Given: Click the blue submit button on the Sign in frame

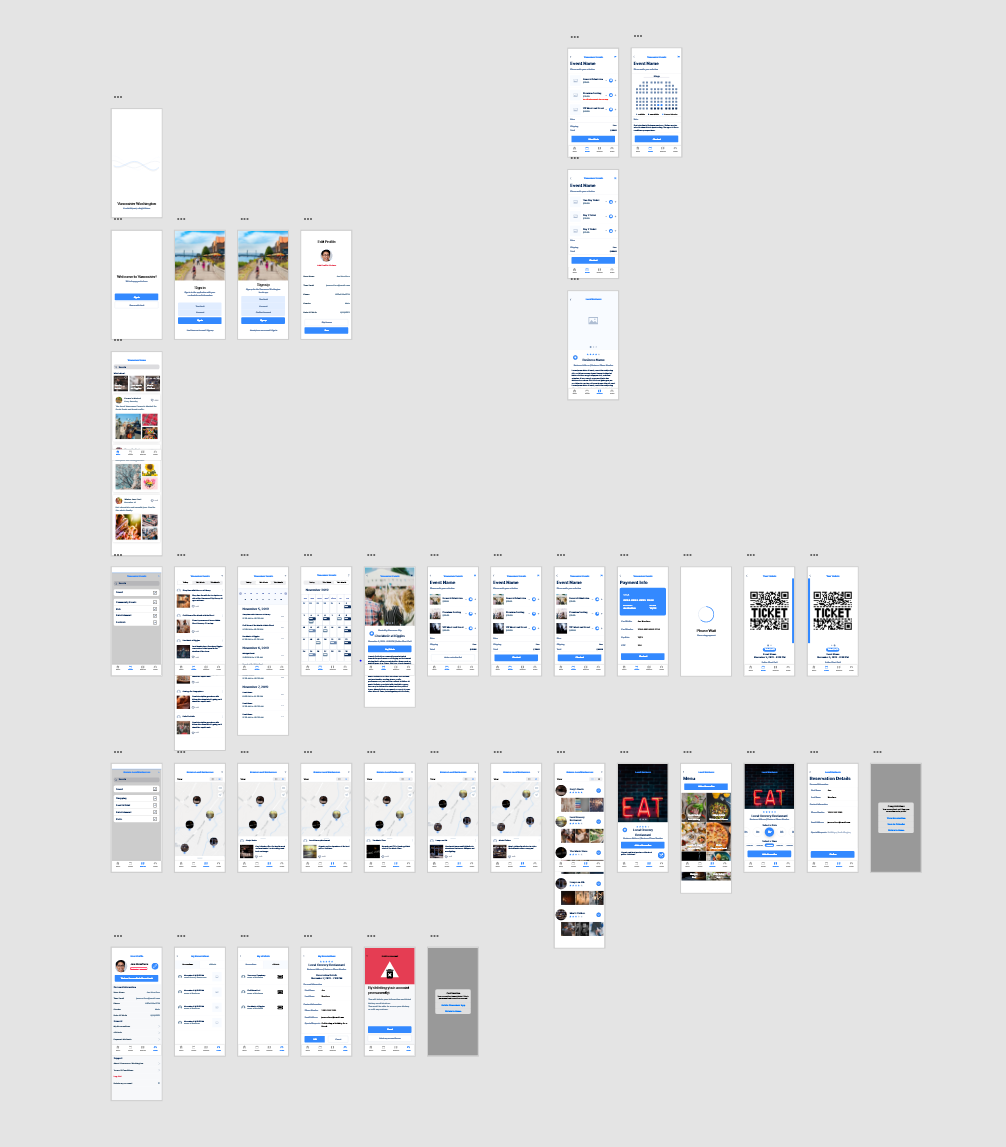Looking at the screenshot, I should click(x=200, y=320).
